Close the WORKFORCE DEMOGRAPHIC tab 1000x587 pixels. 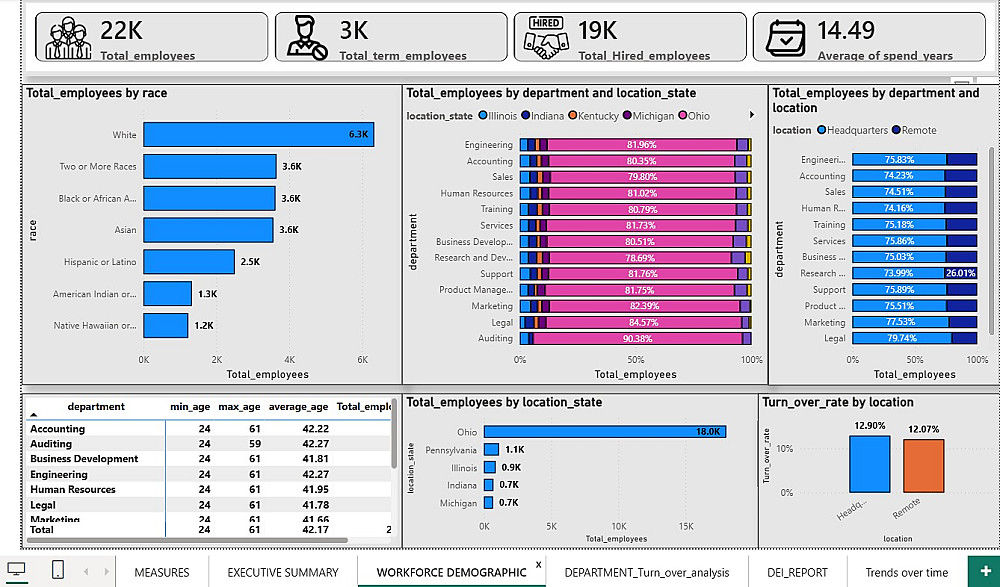click(x=539, y=565)
